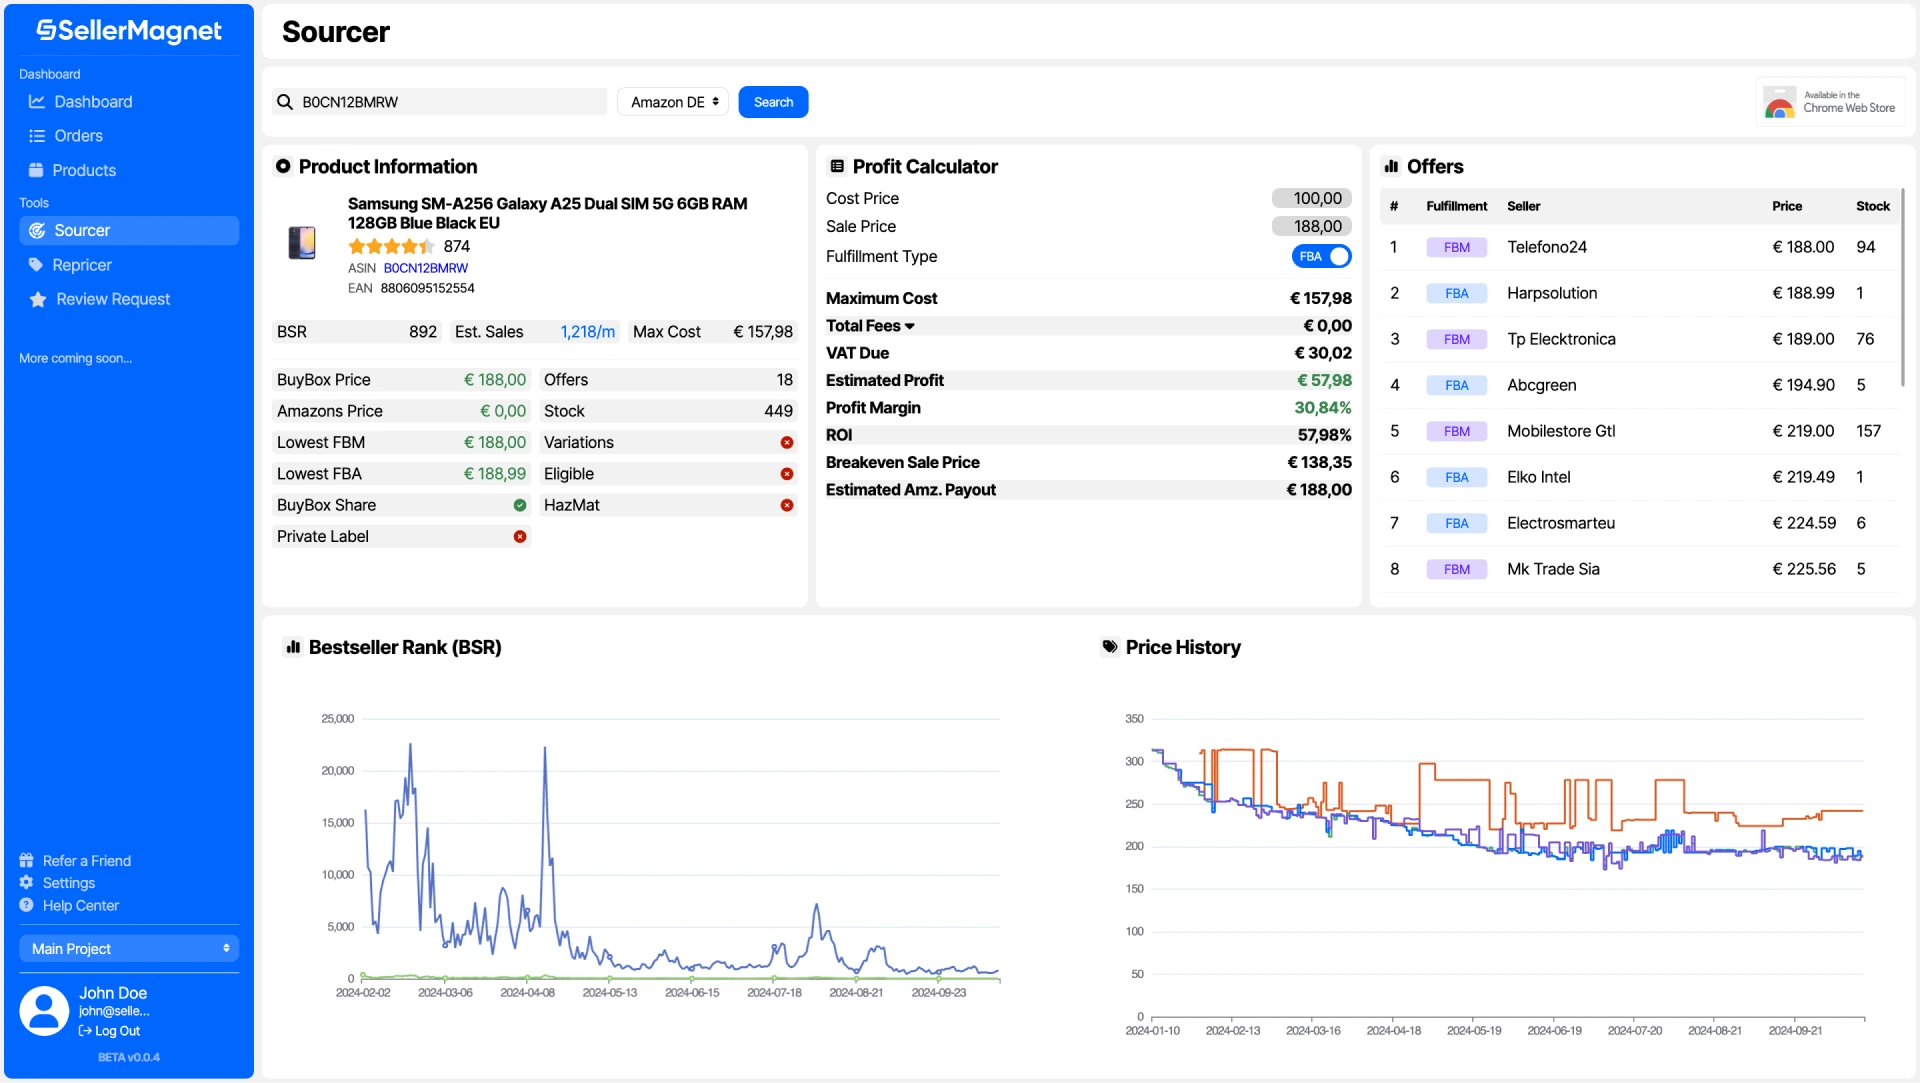1920x1083 pixels.
Task: Click the green BuyBox Share indicator
Action: pos(520,505)
